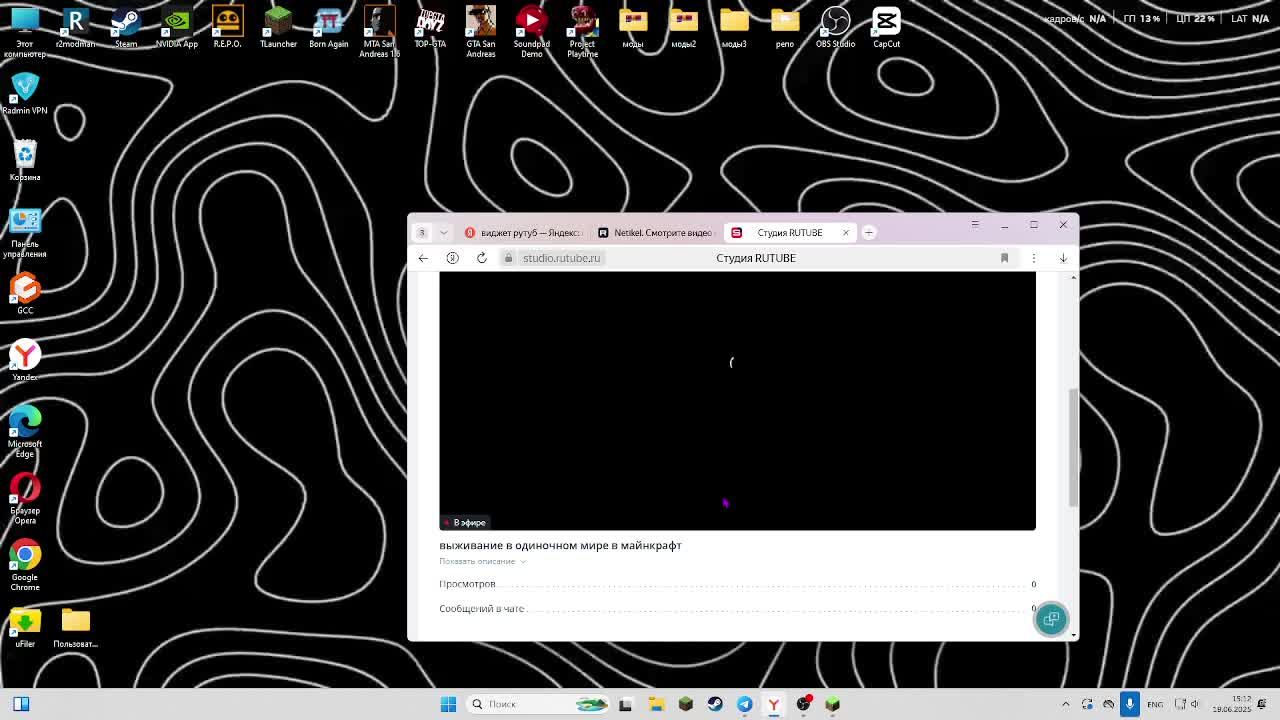1280x720 pixels.
Task: Click the padlock site security icon
Action: (509, 258)
